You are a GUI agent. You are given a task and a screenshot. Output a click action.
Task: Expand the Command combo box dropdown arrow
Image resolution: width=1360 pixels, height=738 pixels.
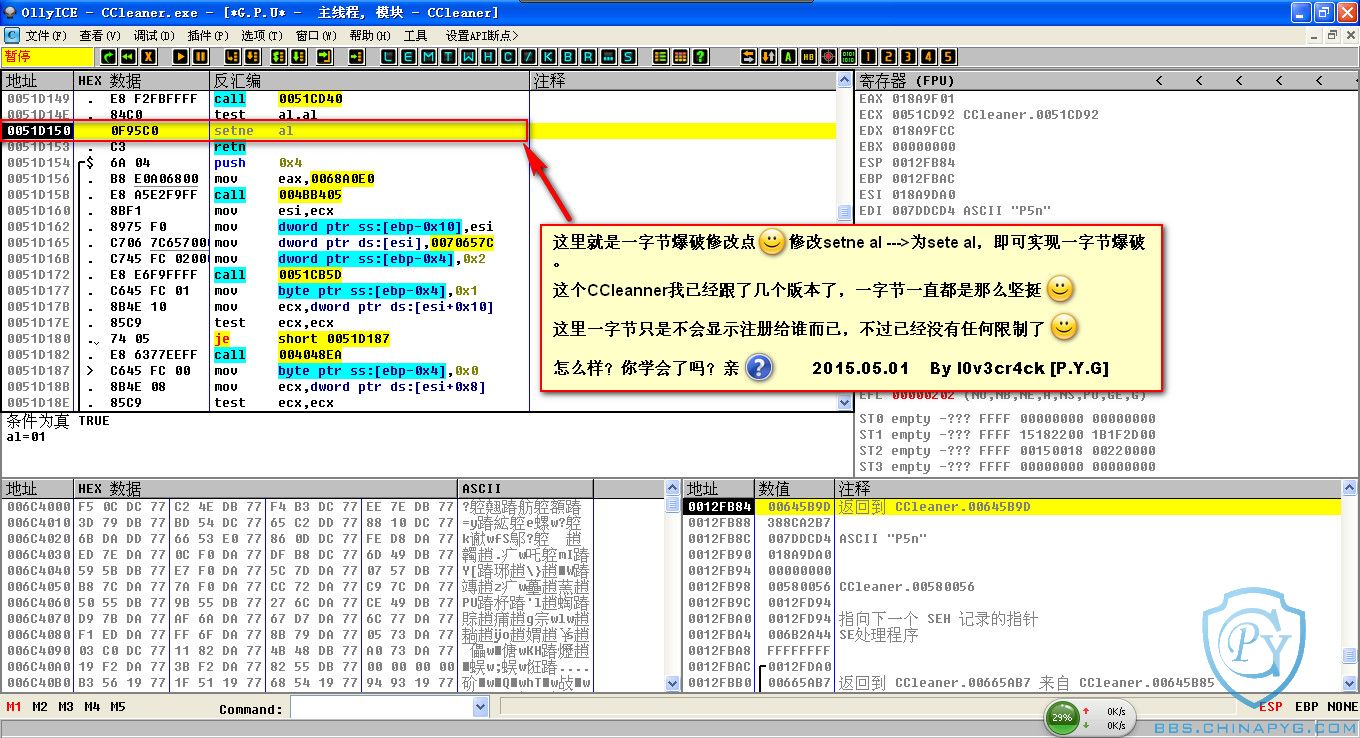[x=481, y=708]
